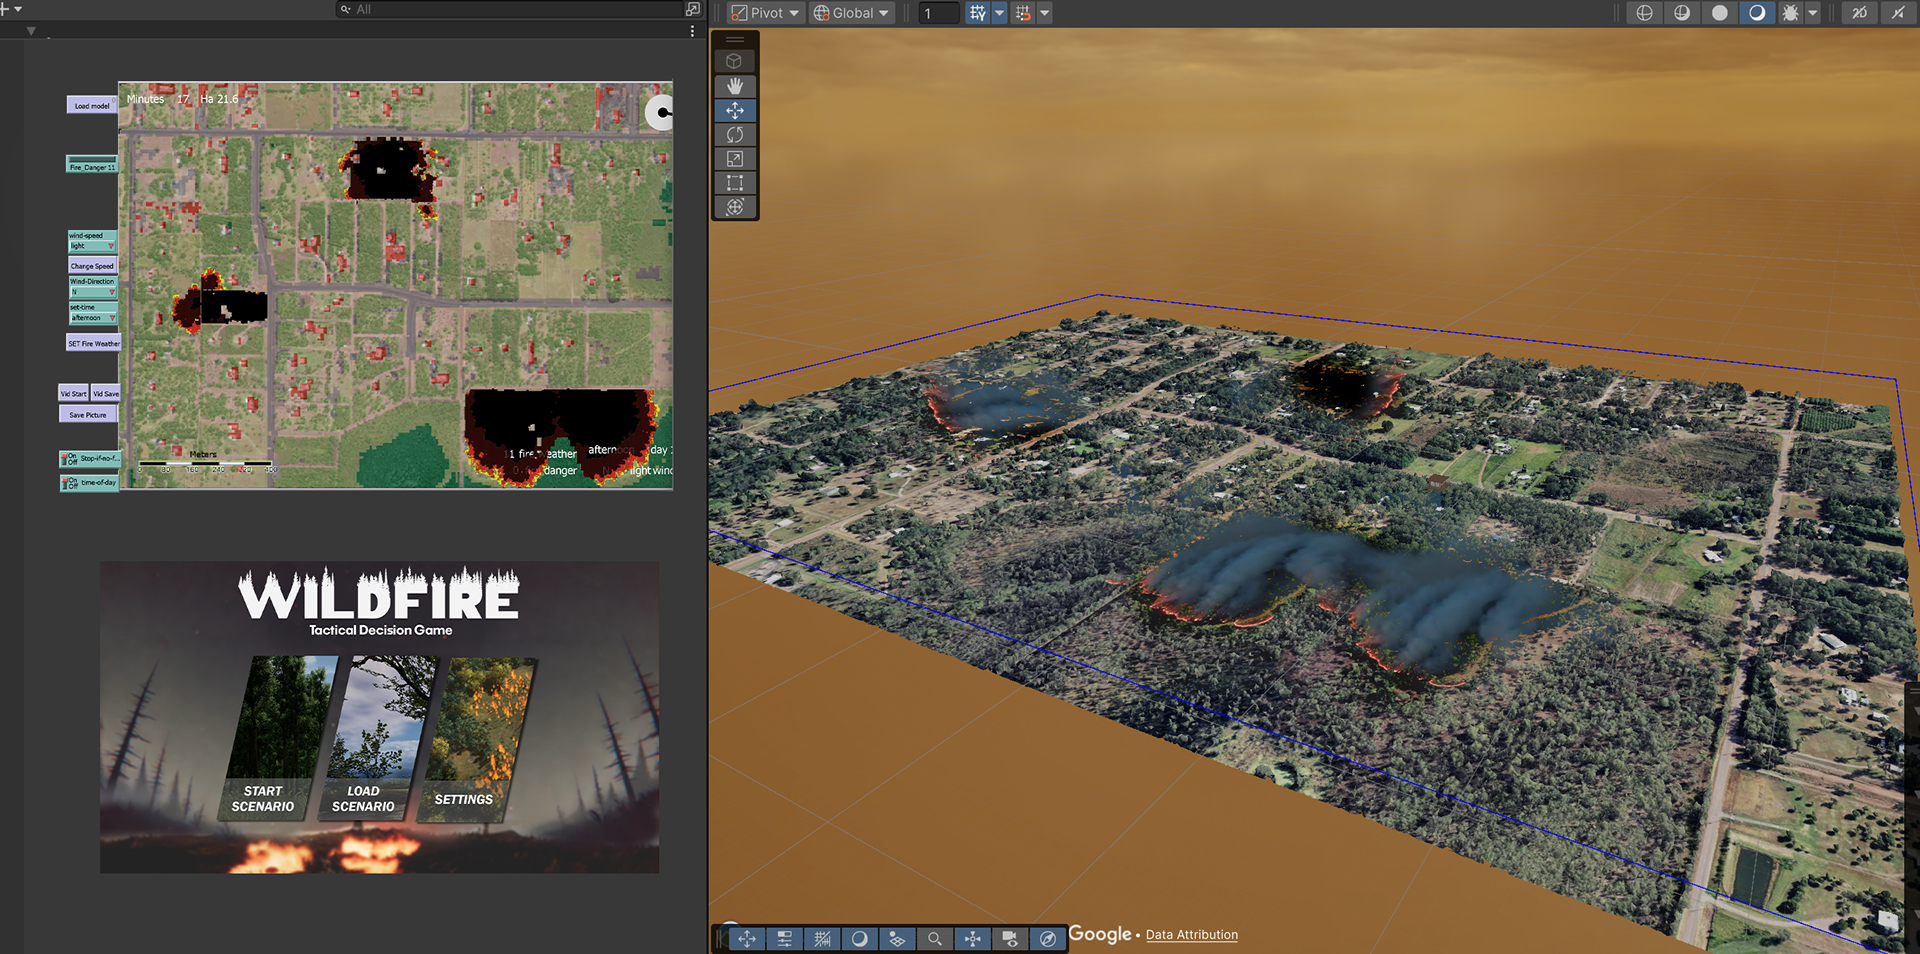Click the crescent lighting overlay in bottom bar
Viewport: 1920px width, 954px height.
pos(860,939)
